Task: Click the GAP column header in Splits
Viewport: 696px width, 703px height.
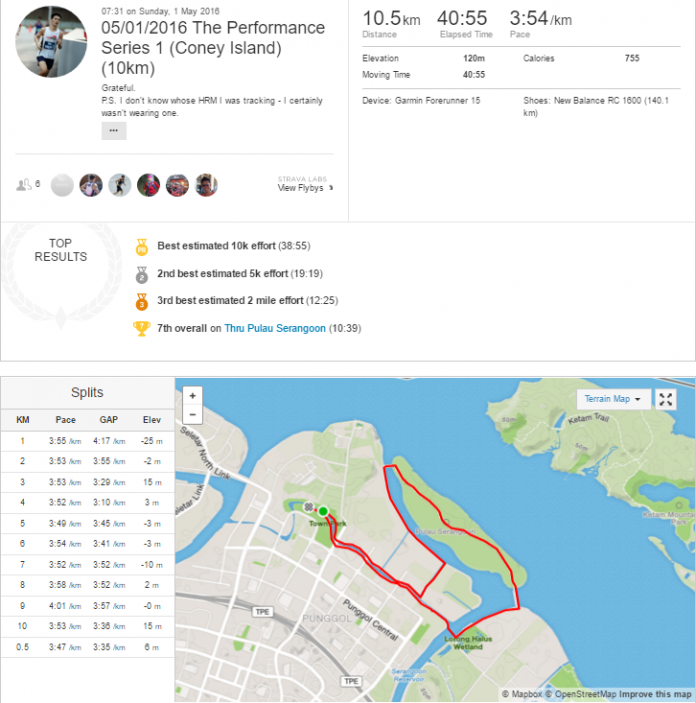Action: (109, 420)
